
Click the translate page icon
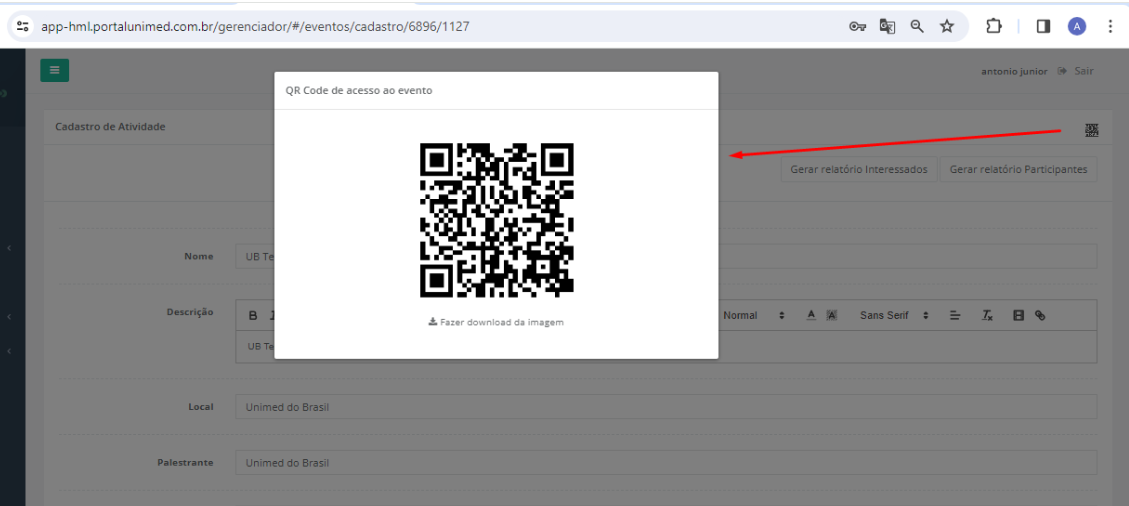887,27
